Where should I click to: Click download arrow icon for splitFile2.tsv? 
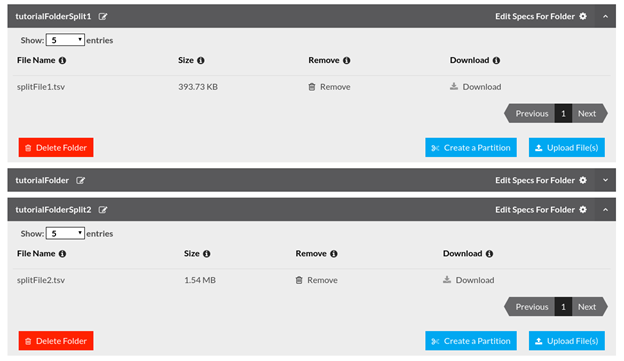tap(447, 280)
